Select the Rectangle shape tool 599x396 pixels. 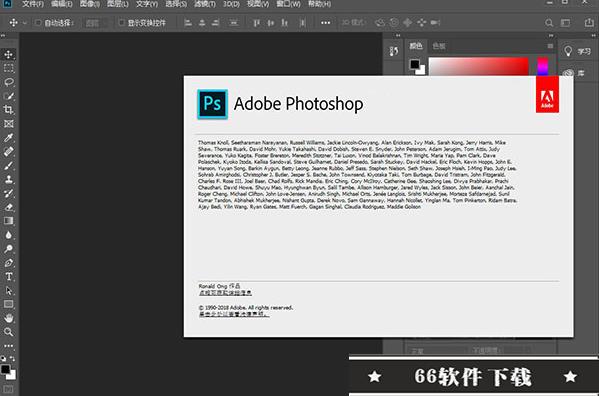(8, 304)
